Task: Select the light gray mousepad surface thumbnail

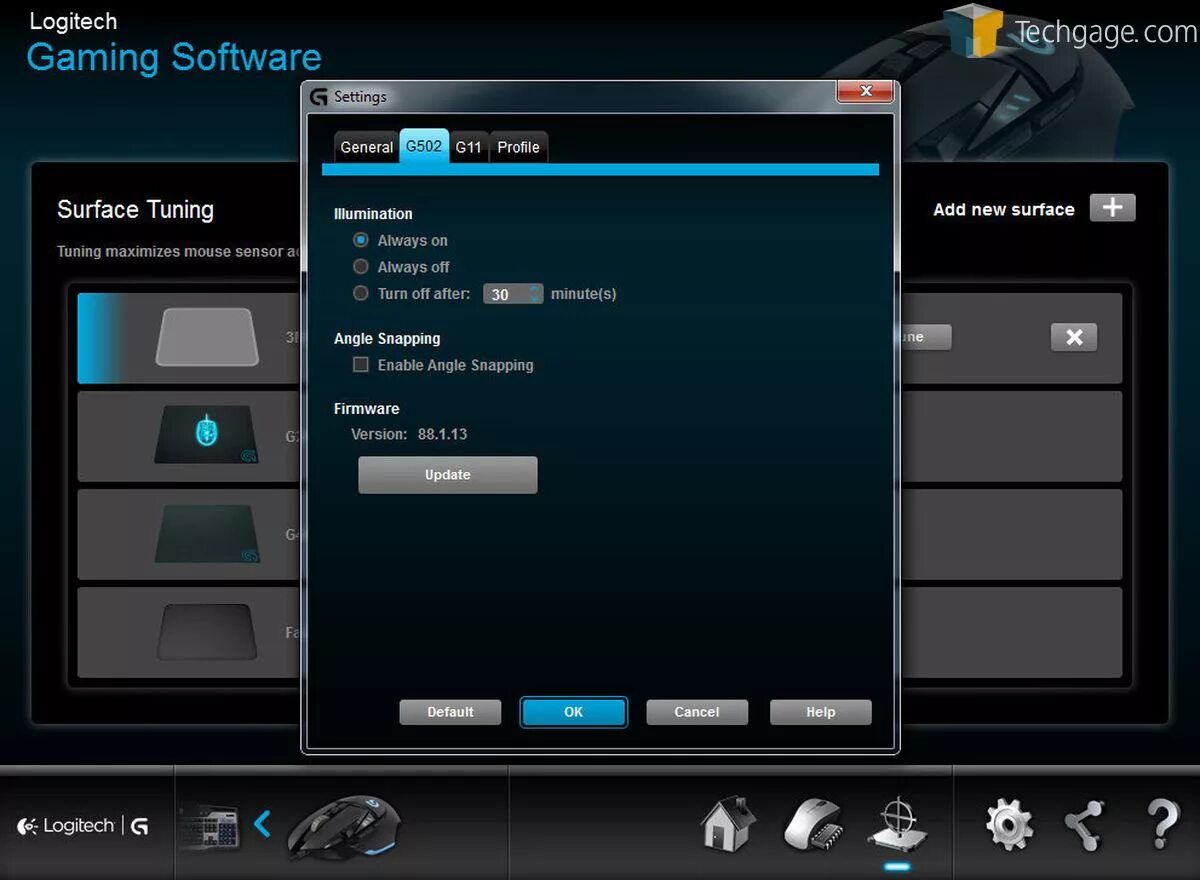Action: pyautogui.click(x=207, y=337)
